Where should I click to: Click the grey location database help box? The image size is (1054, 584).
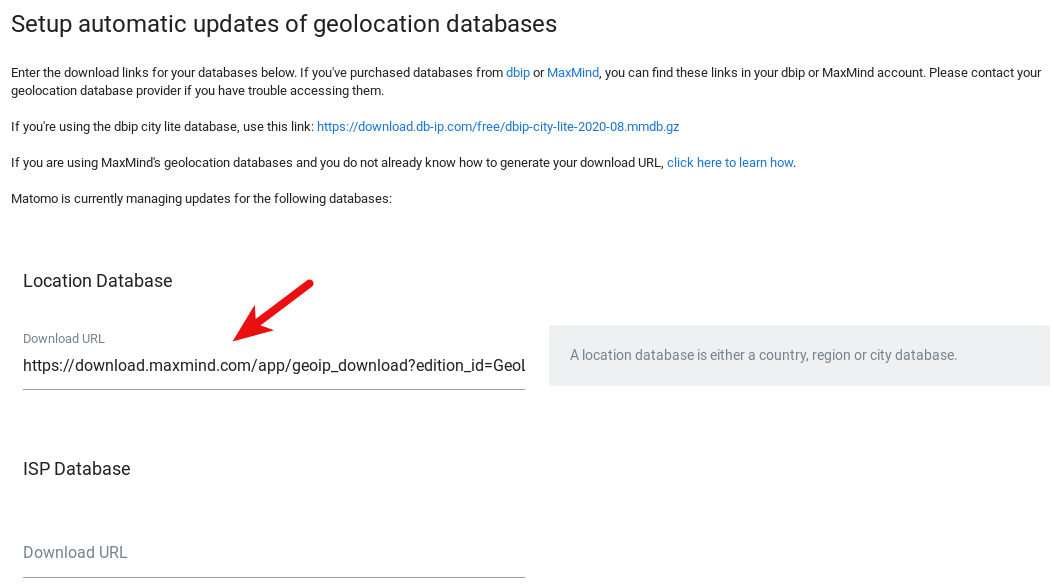(798, 355)
